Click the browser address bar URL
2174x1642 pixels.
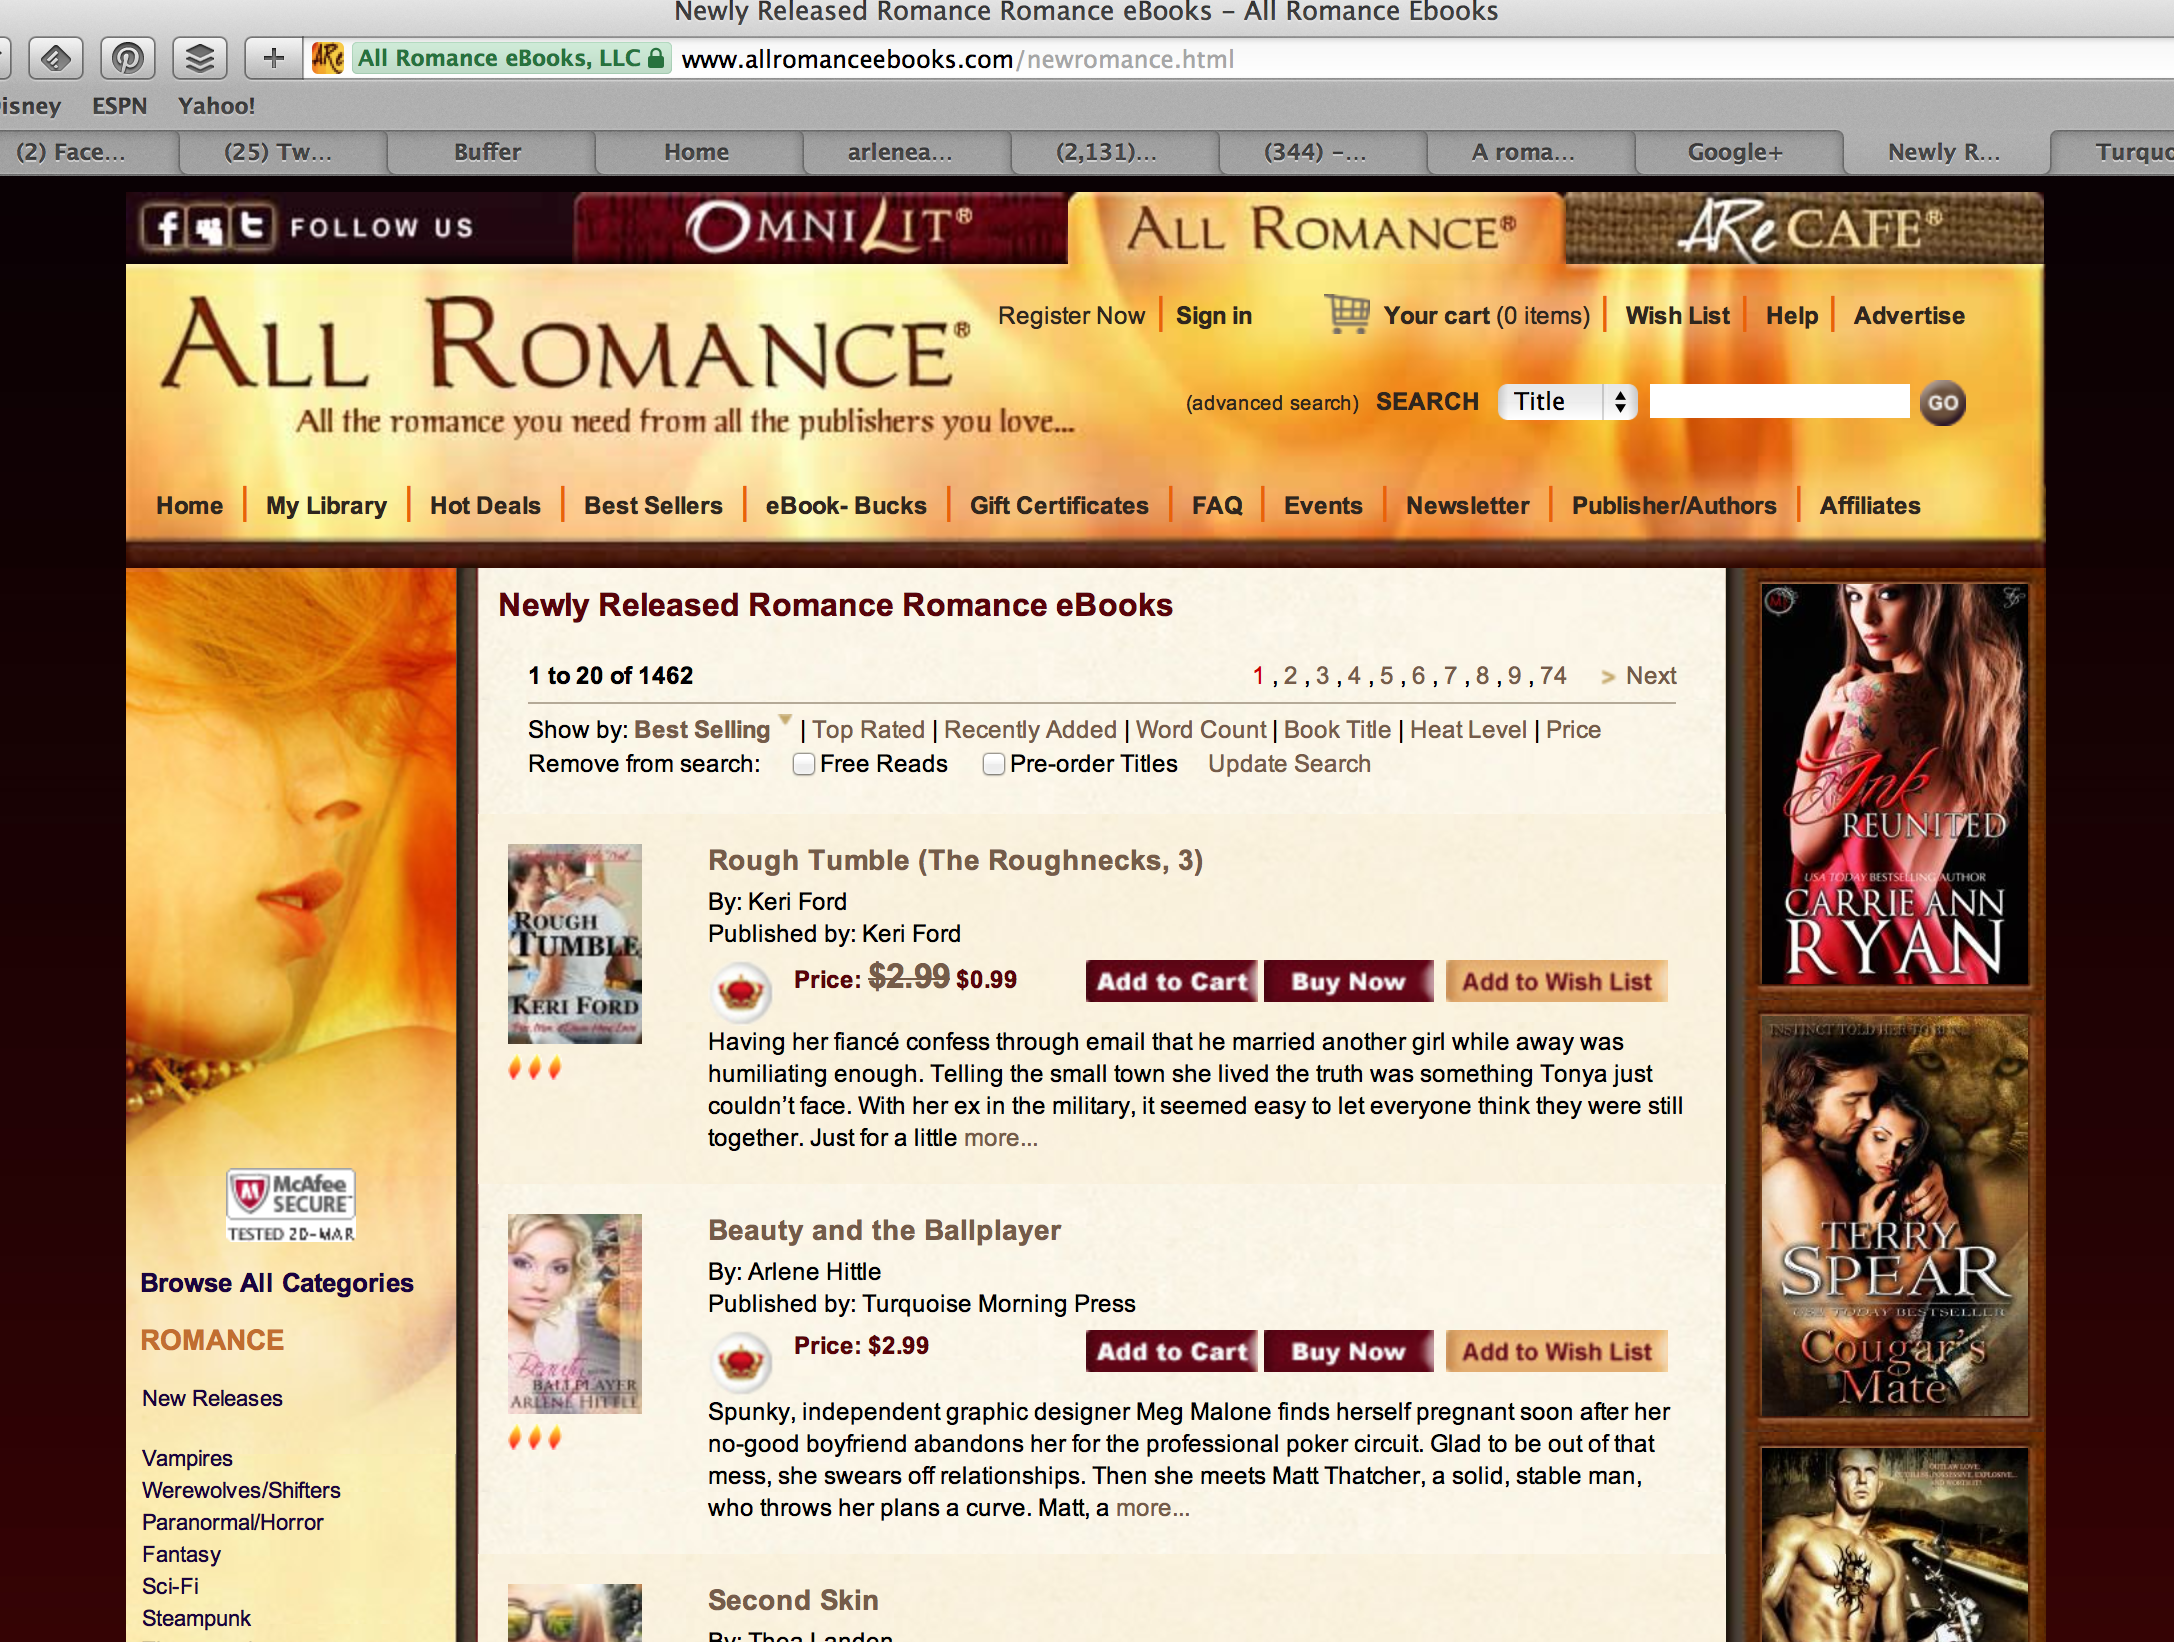pos(957,59)
